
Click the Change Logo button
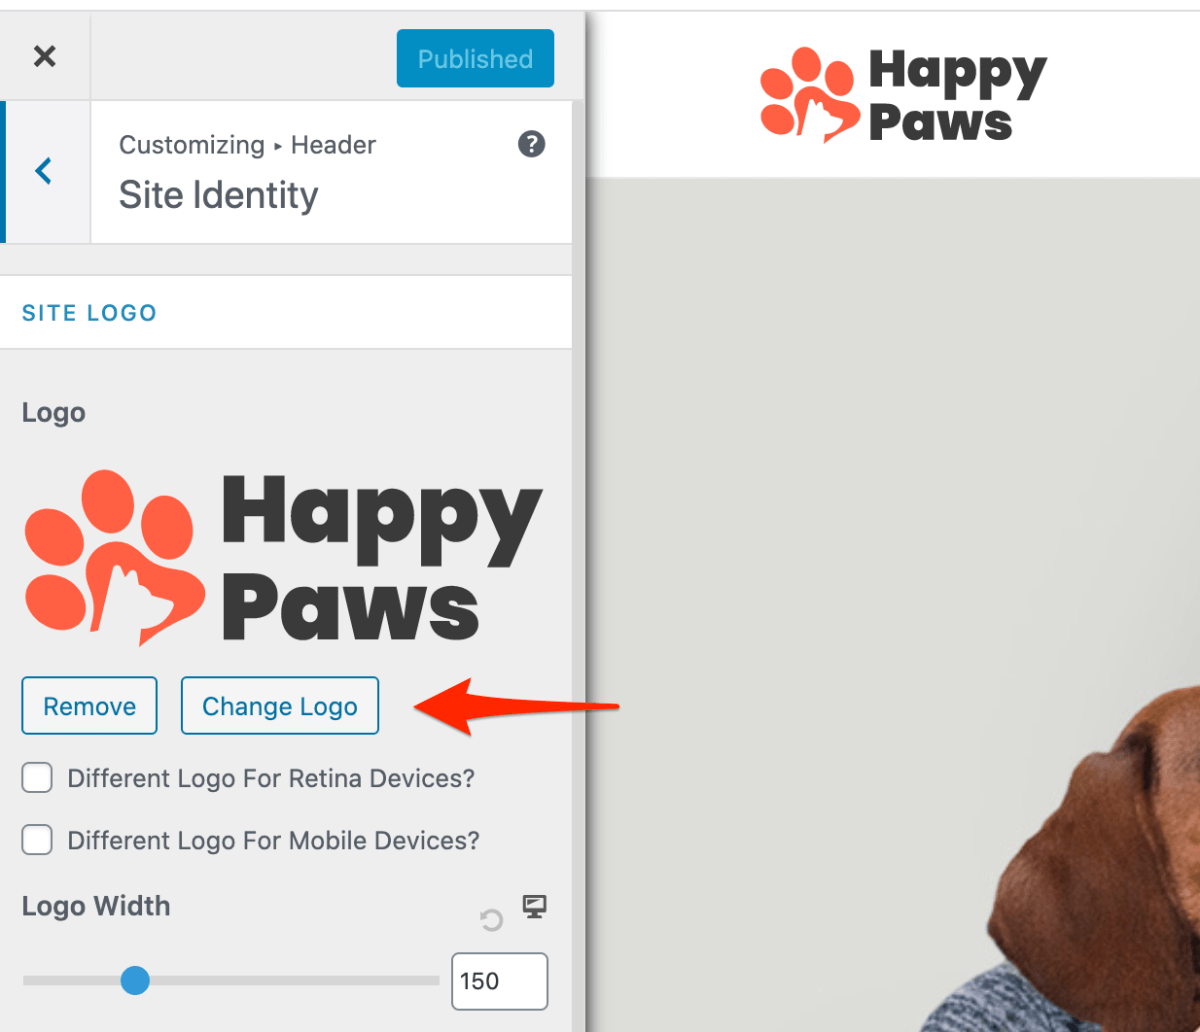pos(280,706)
